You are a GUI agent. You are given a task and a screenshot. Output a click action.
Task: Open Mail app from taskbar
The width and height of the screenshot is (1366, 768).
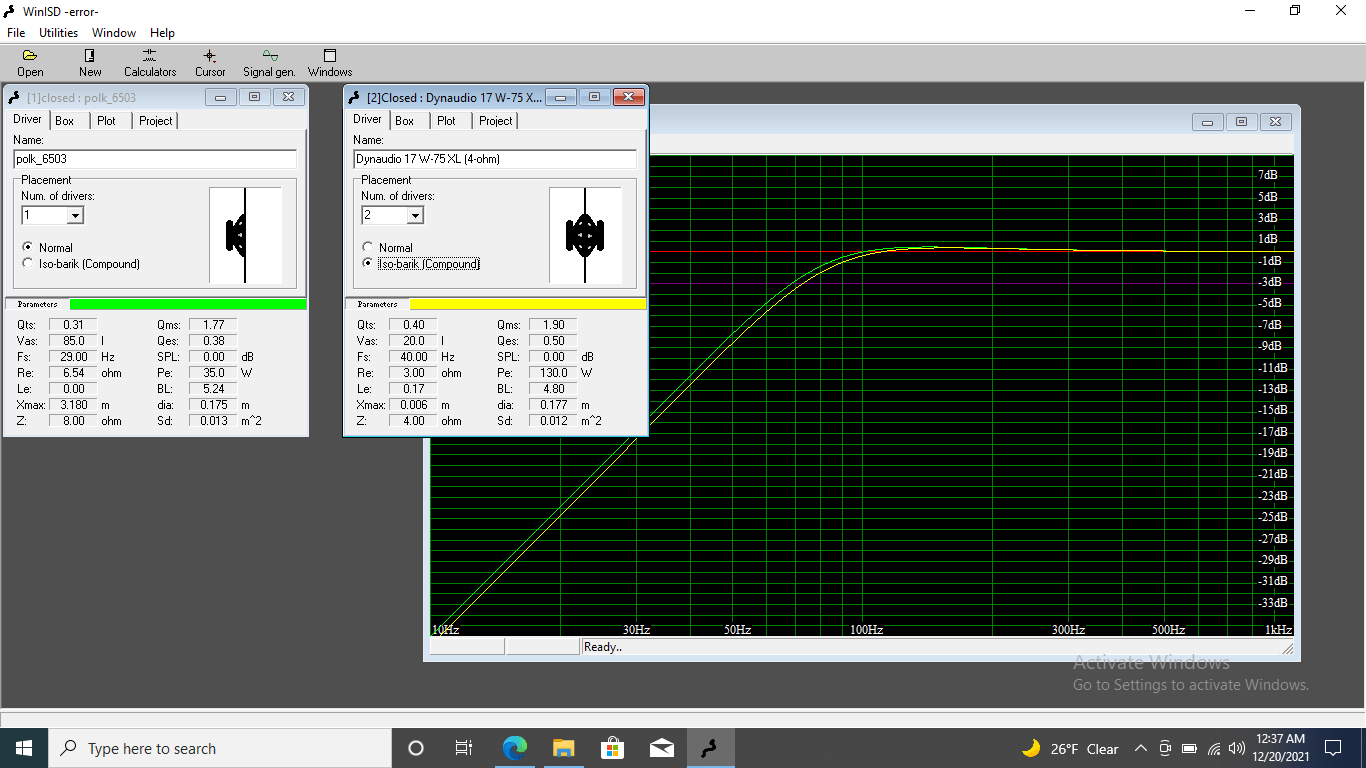[662, 748]
